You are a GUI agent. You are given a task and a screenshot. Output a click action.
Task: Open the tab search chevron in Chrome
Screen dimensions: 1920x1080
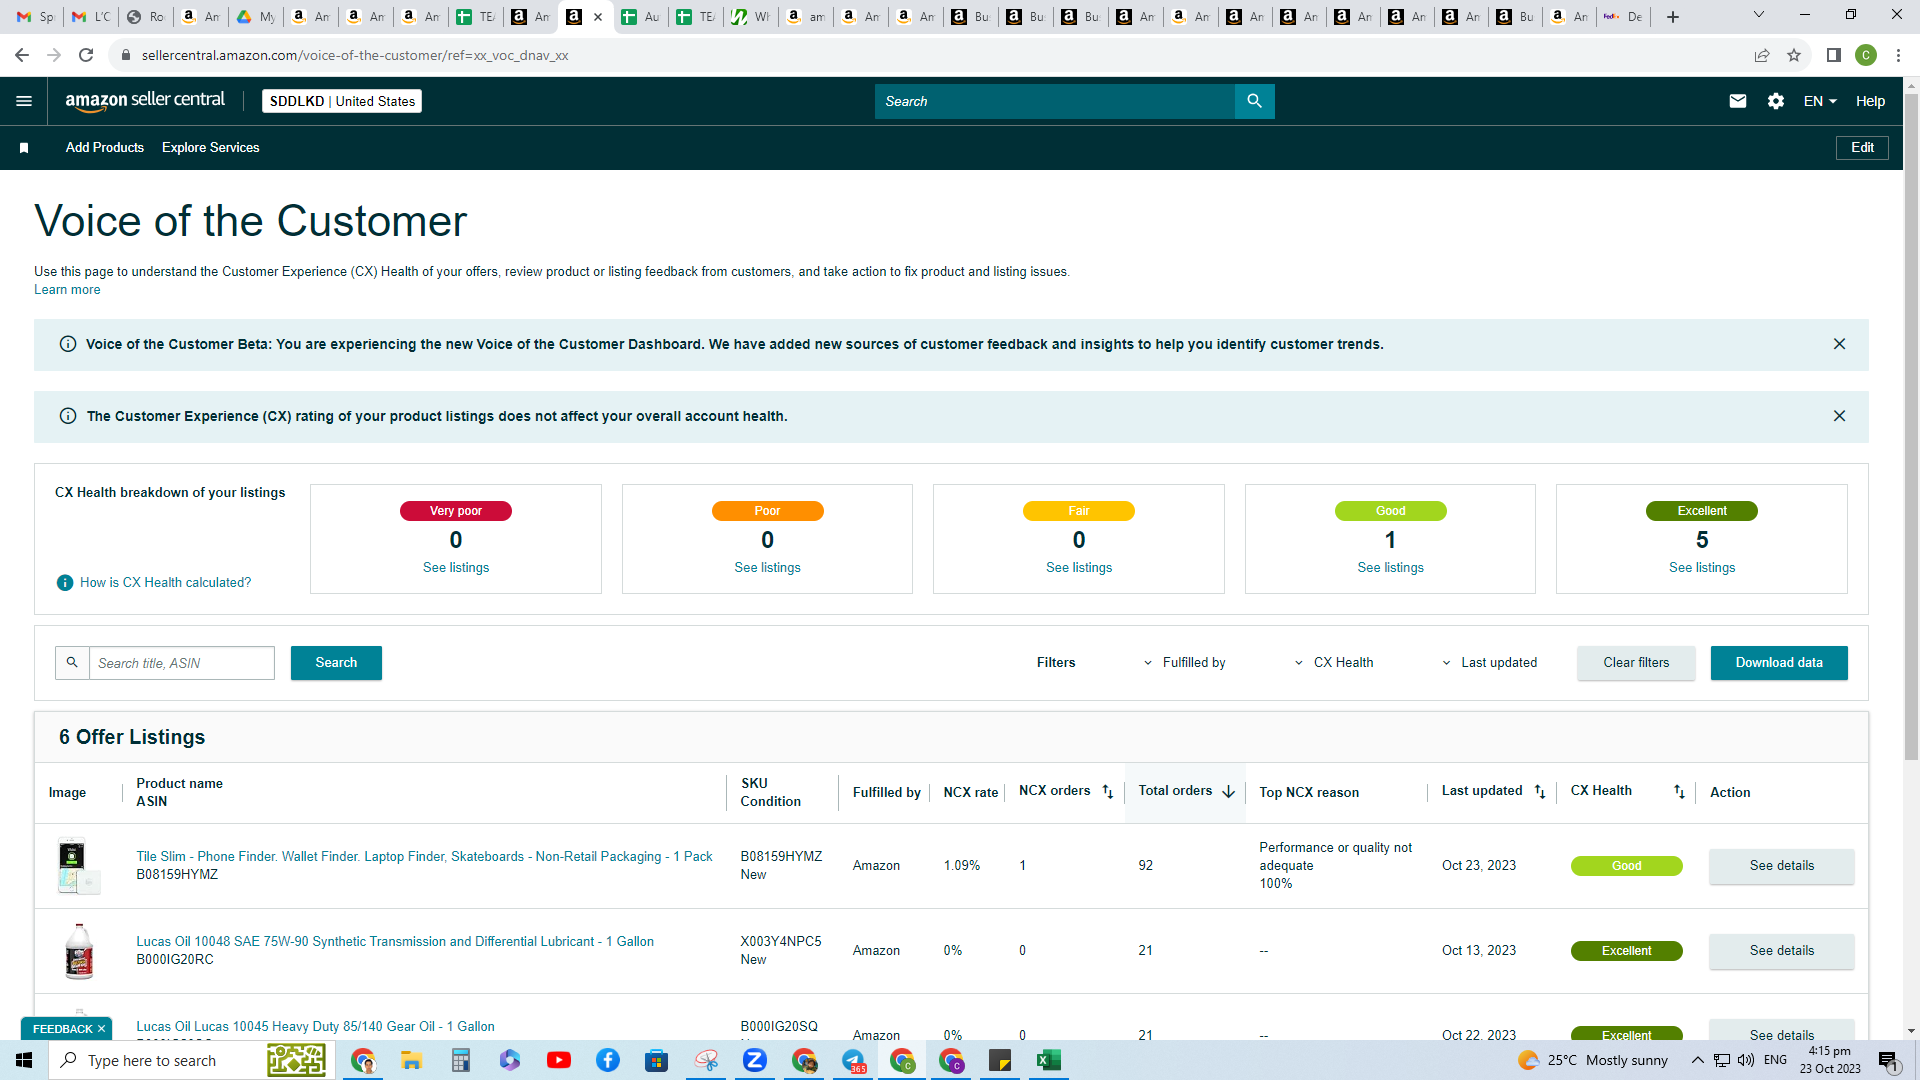click(x=1759, y=15)
